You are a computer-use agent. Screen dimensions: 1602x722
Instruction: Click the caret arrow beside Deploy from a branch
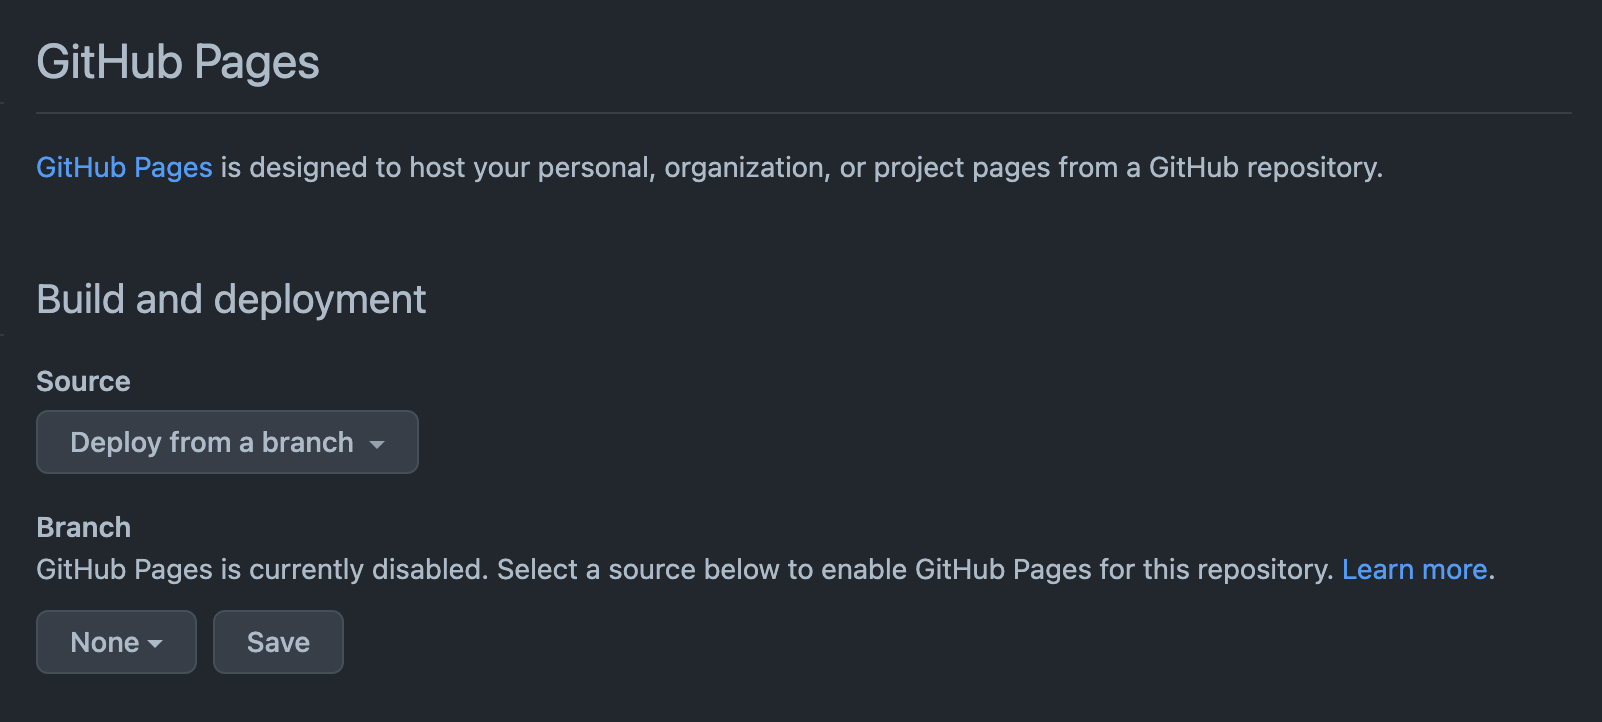pos(377,444)
